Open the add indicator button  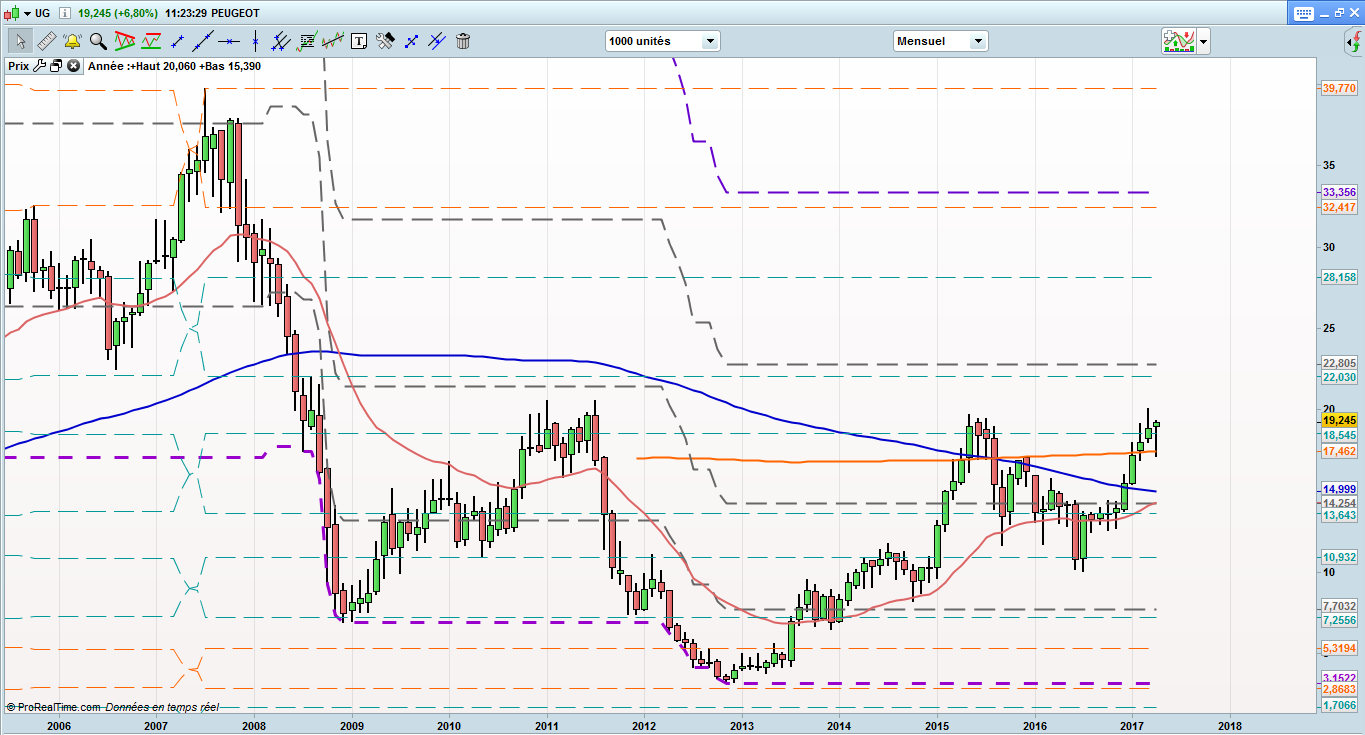click(x=1178, y=41)
